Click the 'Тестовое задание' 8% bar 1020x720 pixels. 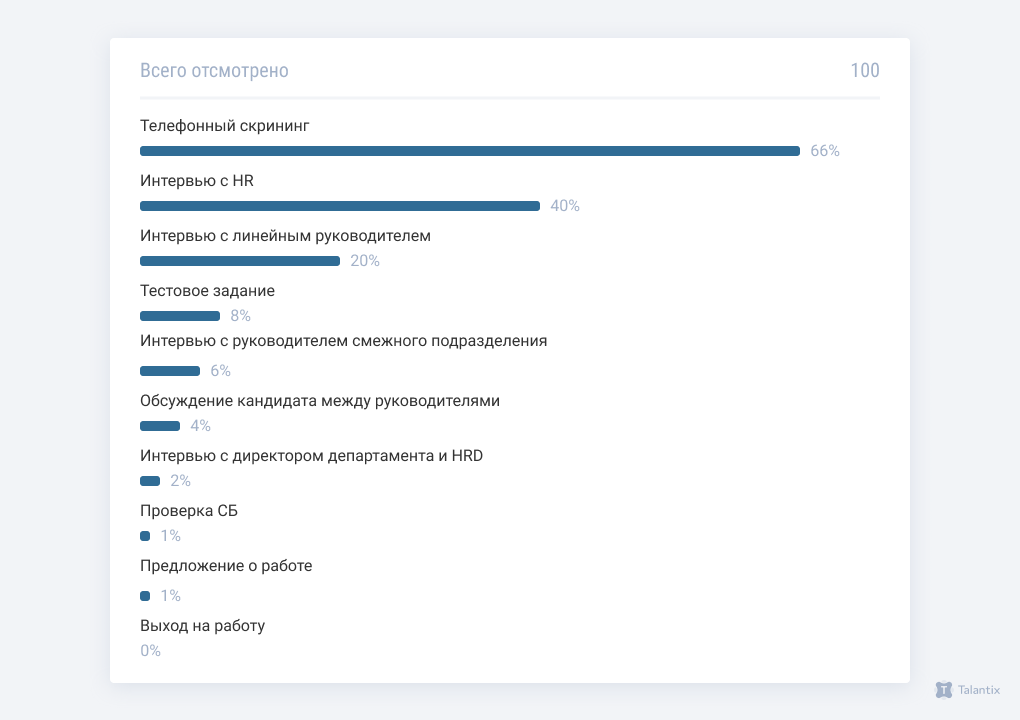180,316
